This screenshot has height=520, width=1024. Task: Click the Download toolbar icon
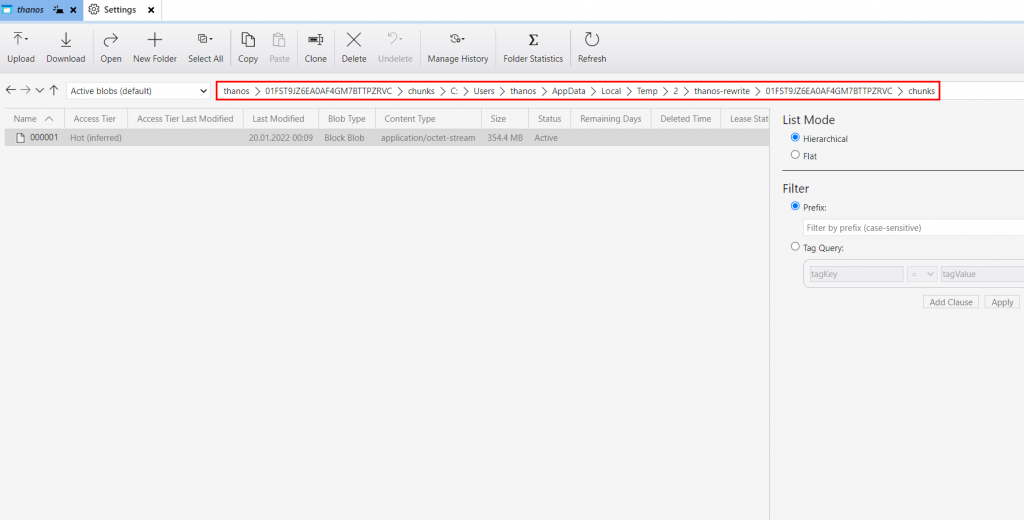[x=65, y=48]
